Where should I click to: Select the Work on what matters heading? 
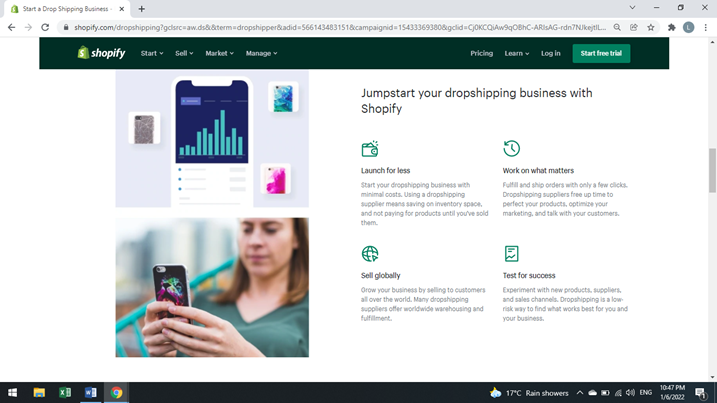[538, 171]
